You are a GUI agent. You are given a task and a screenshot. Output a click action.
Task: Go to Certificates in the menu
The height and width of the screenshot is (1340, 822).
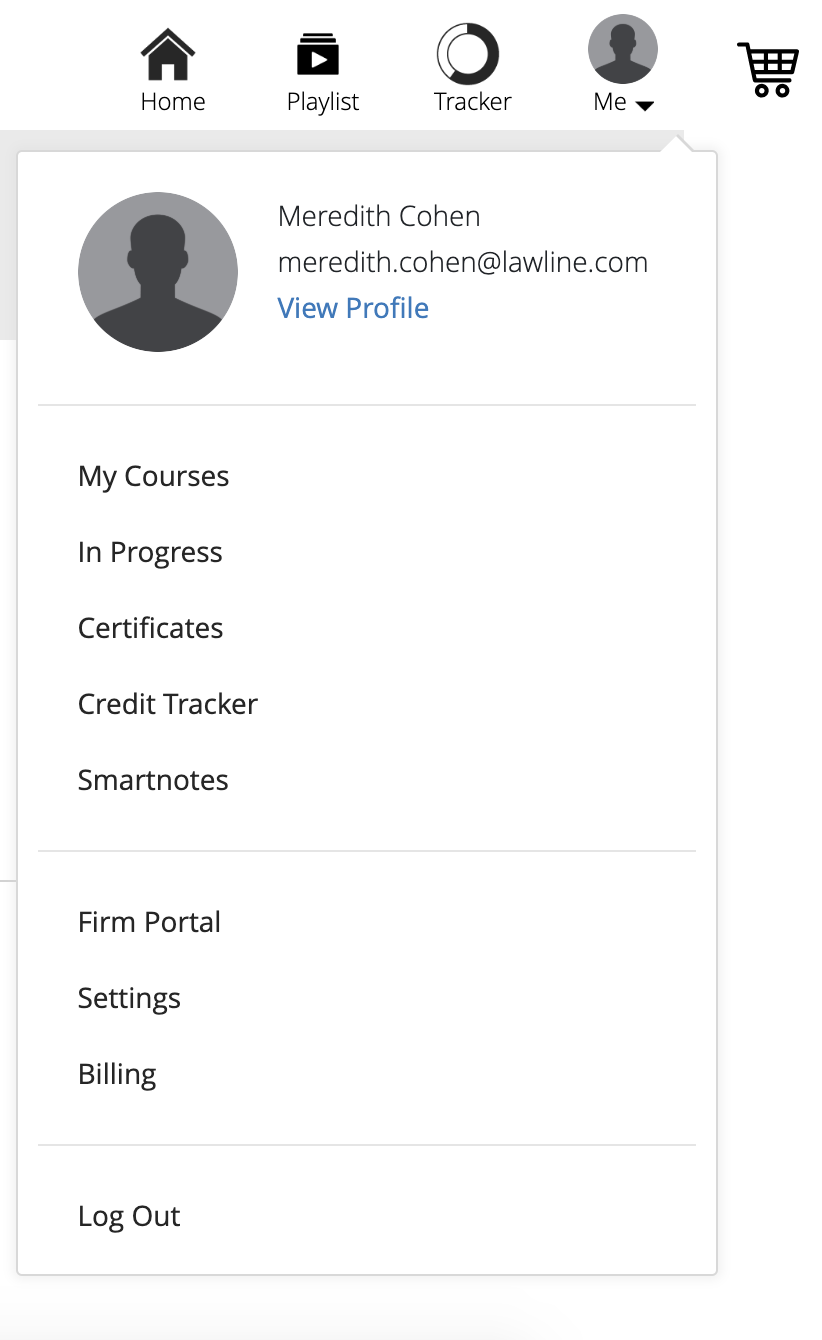[150, 628]
